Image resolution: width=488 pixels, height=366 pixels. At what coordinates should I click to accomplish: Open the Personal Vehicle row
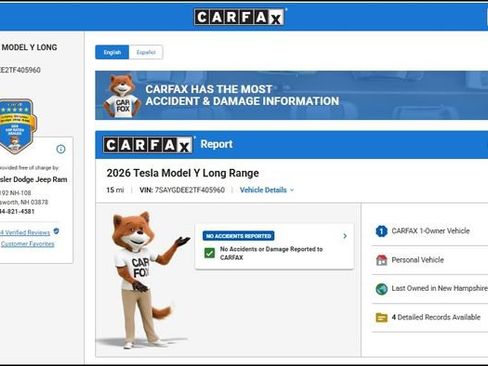(x=430, y=260)
